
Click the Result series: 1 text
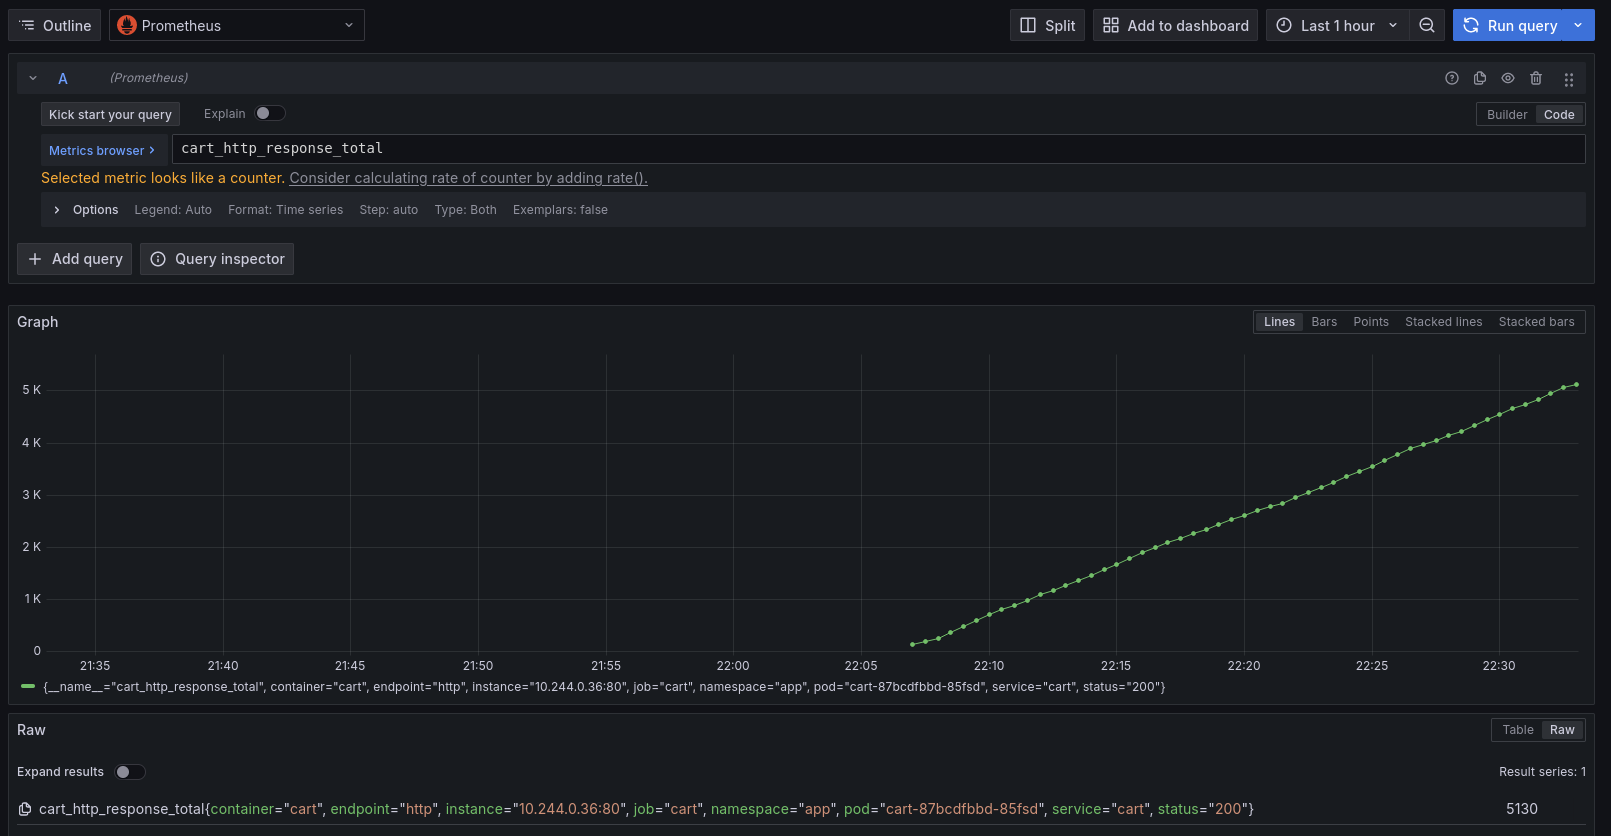(x=1542, y=772)
